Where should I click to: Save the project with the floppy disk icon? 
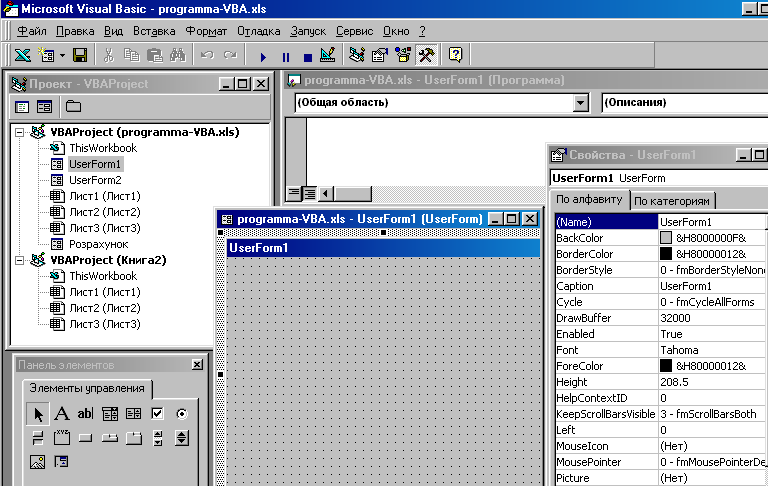[x=80, y=55]
